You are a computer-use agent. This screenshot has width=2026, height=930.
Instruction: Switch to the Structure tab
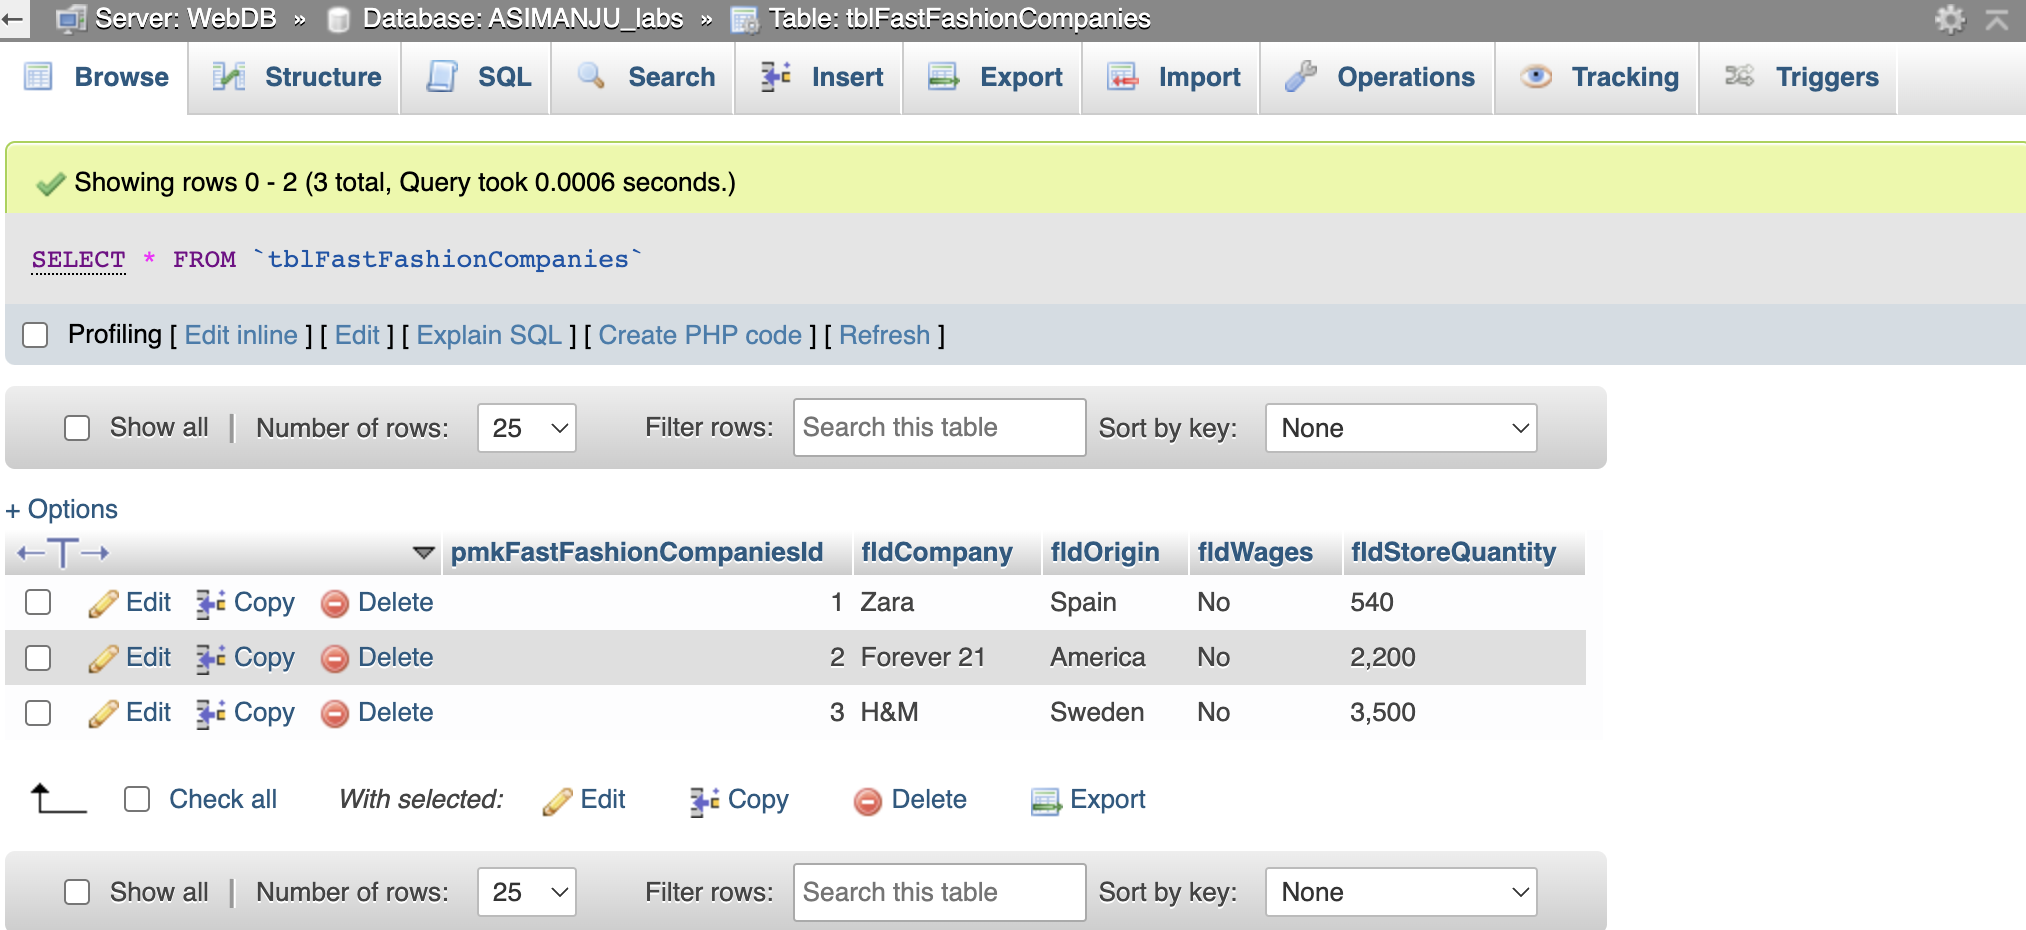[295, 77]
